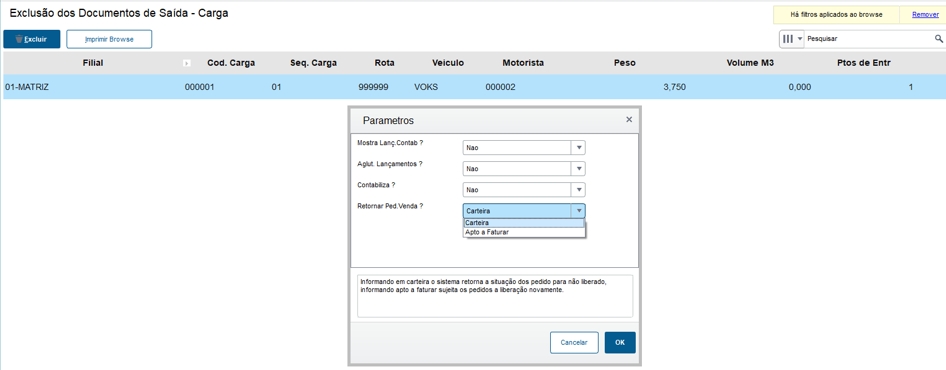This screenshot has width=946, height=370.
Task: Click the Rota column header
Action: (x=385, y=63)
